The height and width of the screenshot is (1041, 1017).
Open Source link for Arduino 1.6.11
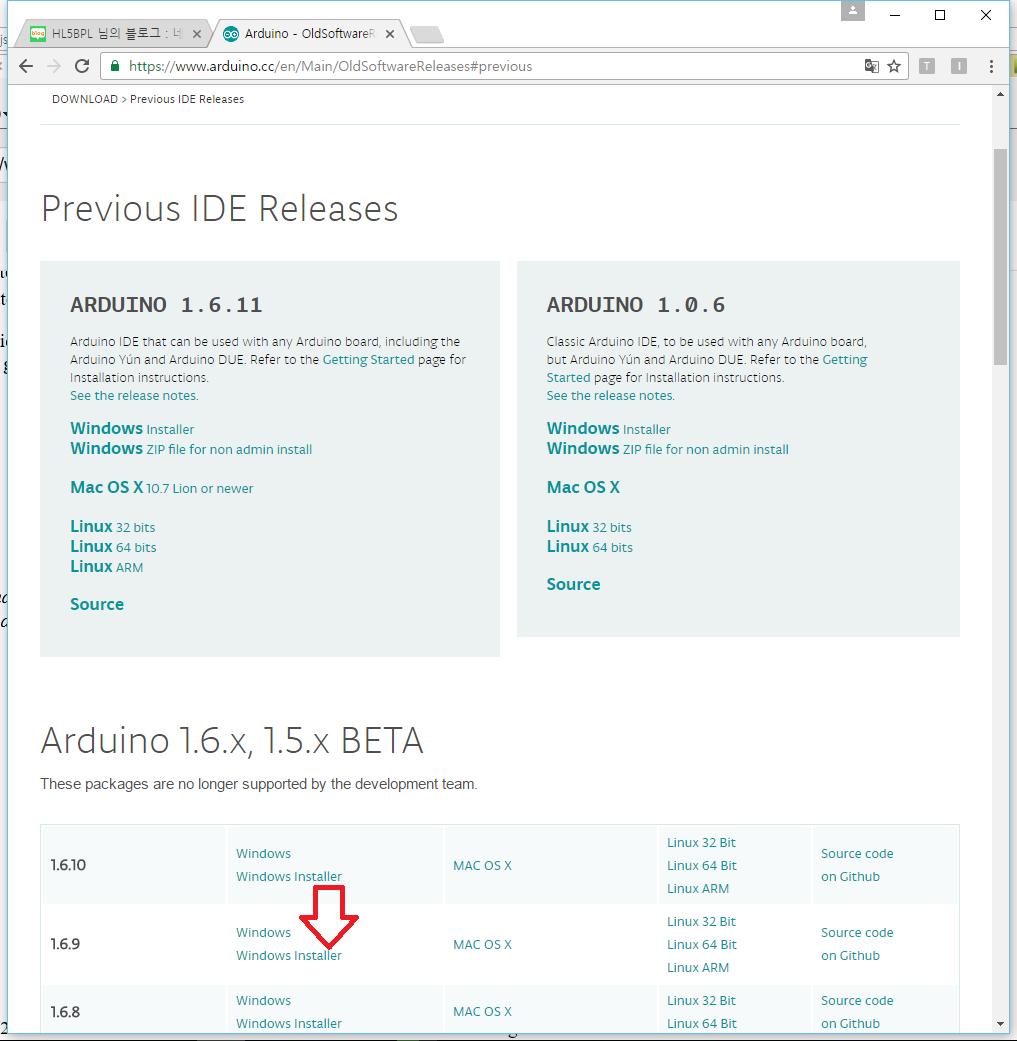pos(97,604)
